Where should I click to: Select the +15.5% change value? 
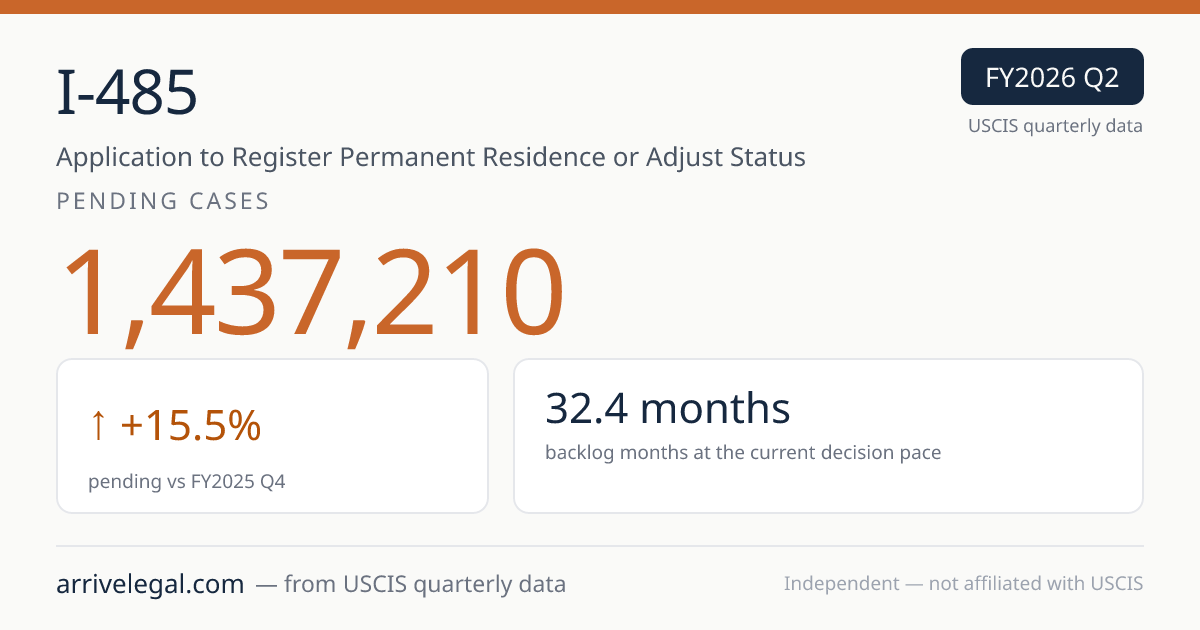pos(190,426)
